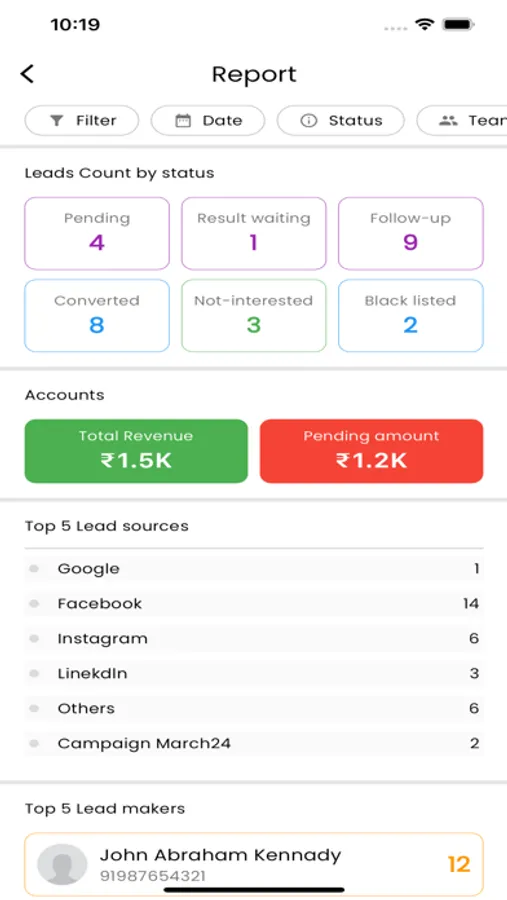Tap the Facebook count 14
This screenshot has height=900, width=507.
[x=471, y=604]
